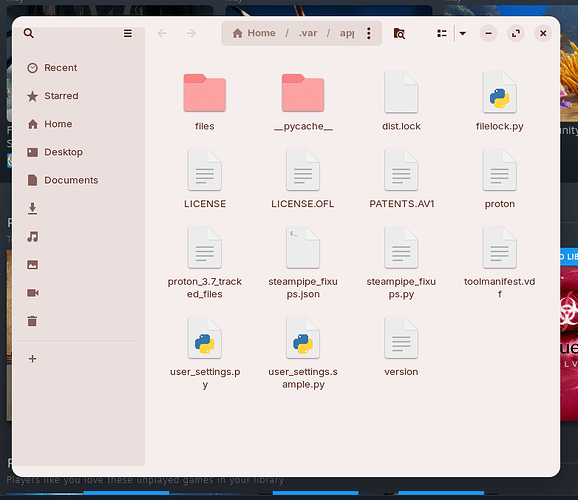Close the file manager window

pyautogui.click(x=543, y=34)
